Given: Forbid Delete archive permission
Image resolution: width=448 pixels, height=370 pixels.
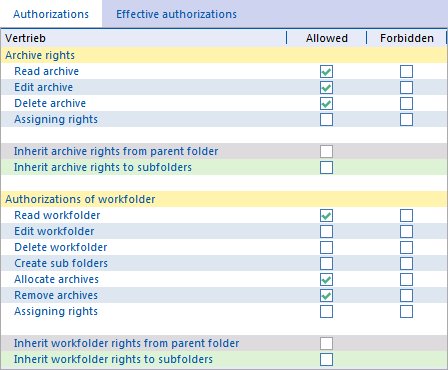Looking at the screenshot, I should pos(406,103).
